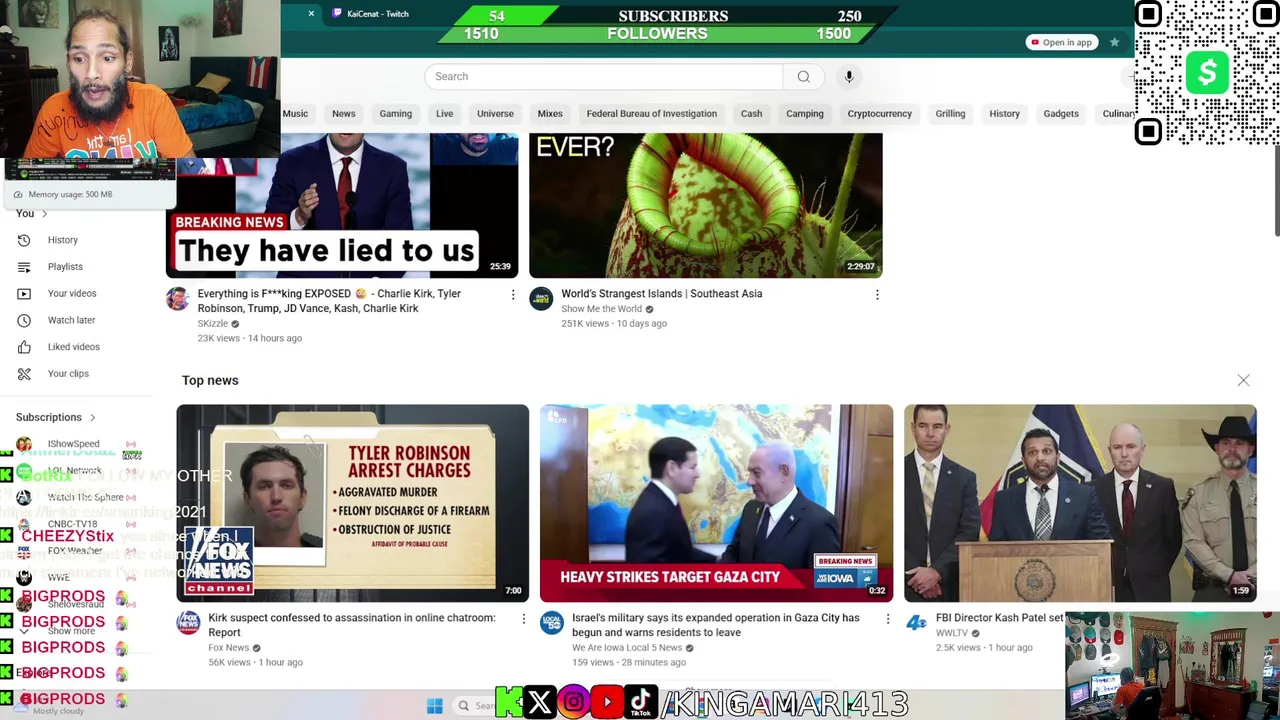Play FBI Director press conference thumbnail
The height and width of the screenshot is (720, 1280).
tap(1080, 503)
